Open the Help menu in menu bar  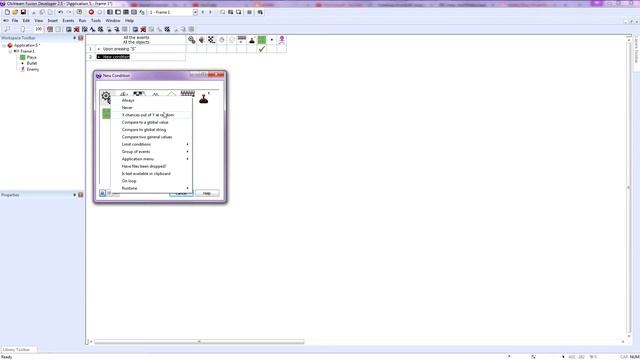[129, 20]
